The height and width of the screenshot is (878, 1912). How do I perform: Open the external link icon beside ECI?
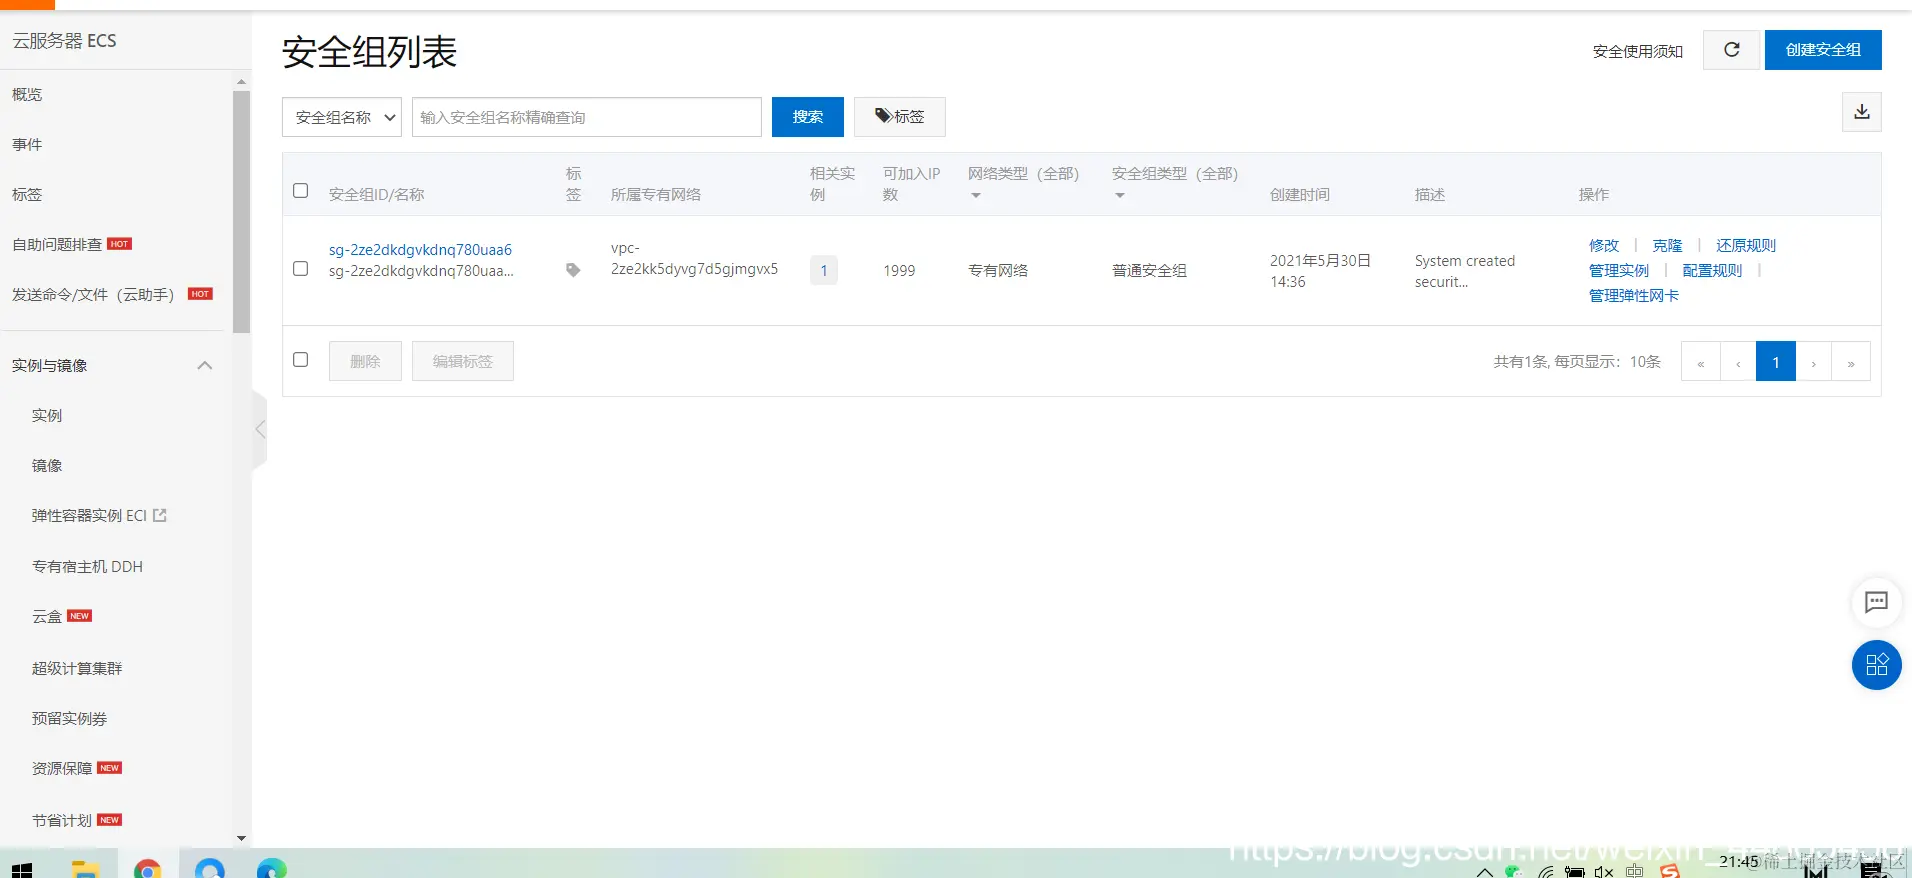pyautogui.click(x=160, y=515)
